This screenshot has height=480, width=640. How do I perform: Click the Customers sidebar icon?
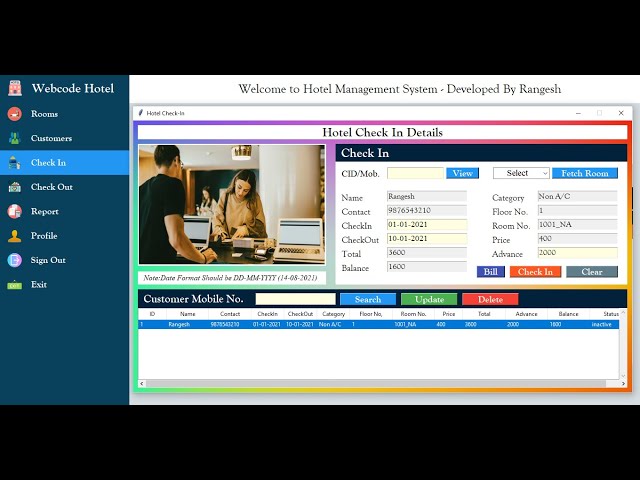click(15, 138)
